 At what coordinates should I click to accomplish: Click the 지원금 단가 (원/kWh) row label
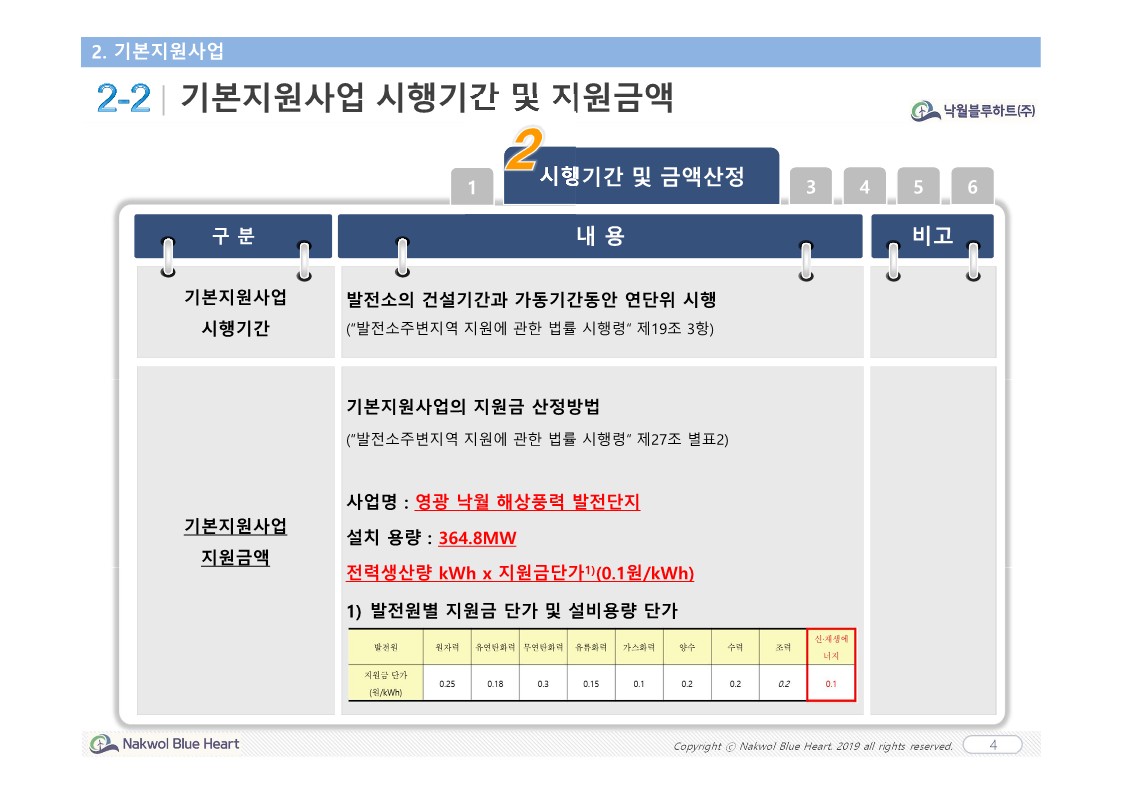click(x=386, y=683)
